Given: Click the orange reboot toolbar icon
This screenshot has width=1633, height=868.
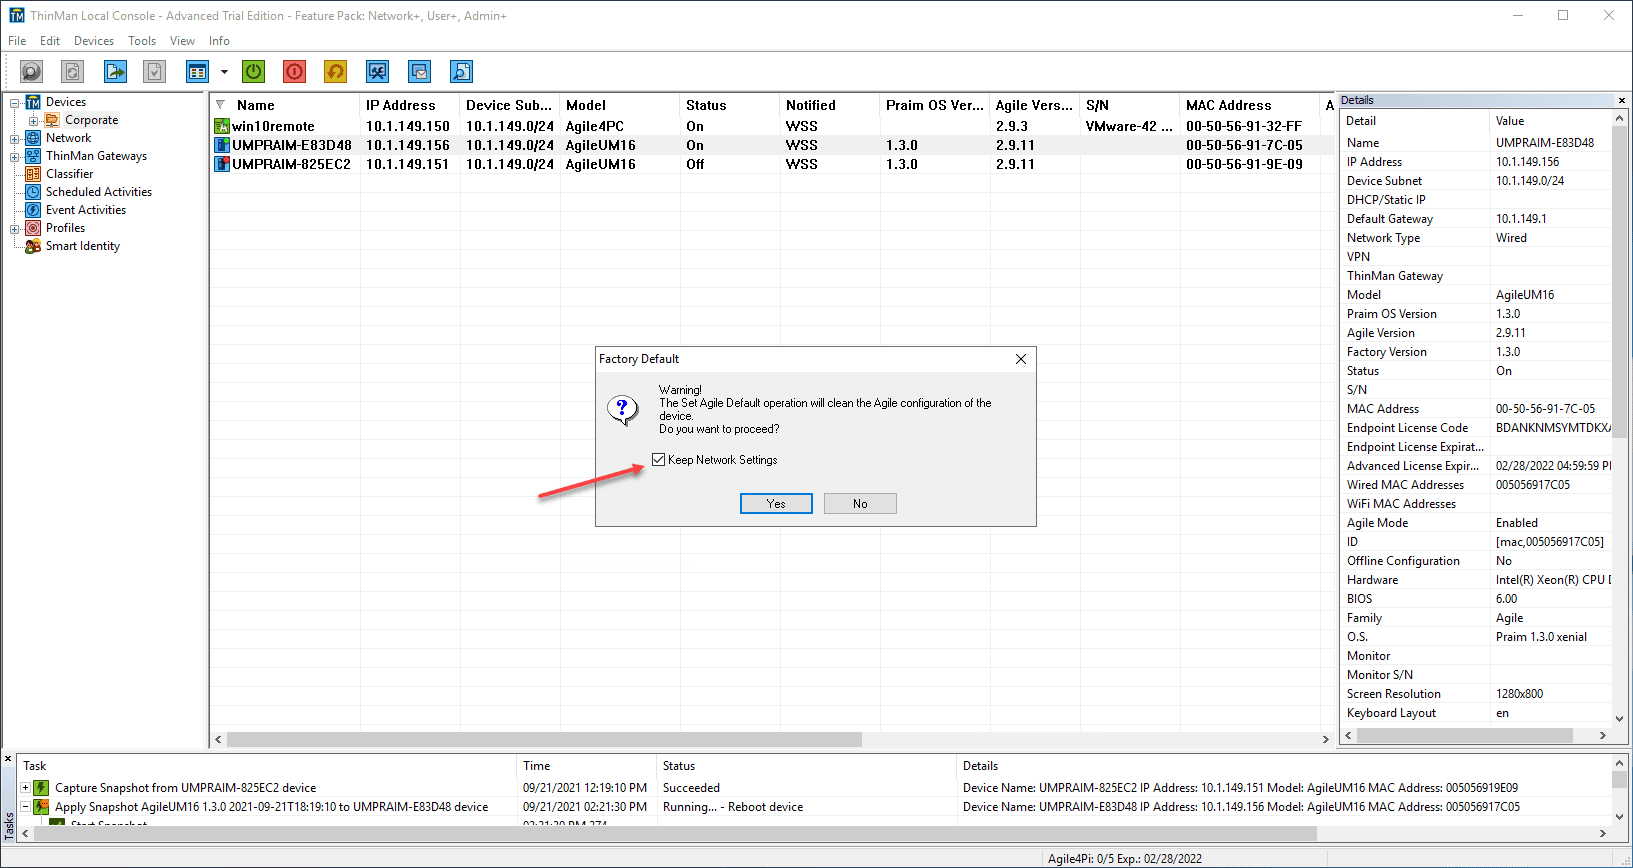Looking at the screenshot, I should click(336, 71).
